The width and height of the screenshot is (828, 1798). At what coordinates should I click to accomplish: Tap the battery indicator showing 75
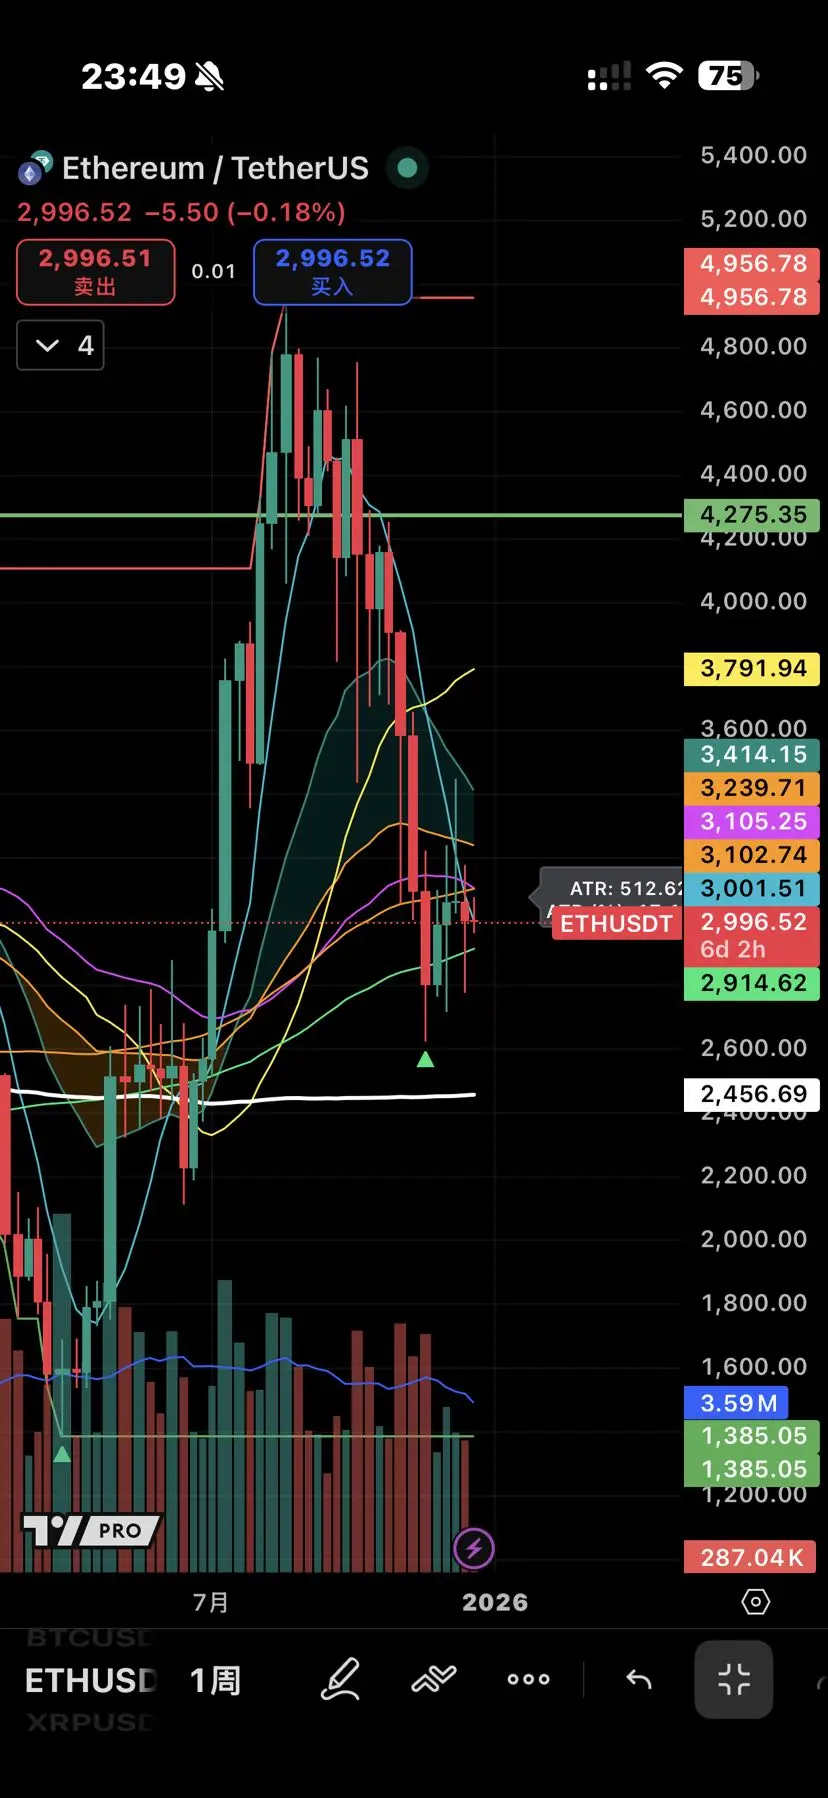pyautogui.click(x=730, y=75)
